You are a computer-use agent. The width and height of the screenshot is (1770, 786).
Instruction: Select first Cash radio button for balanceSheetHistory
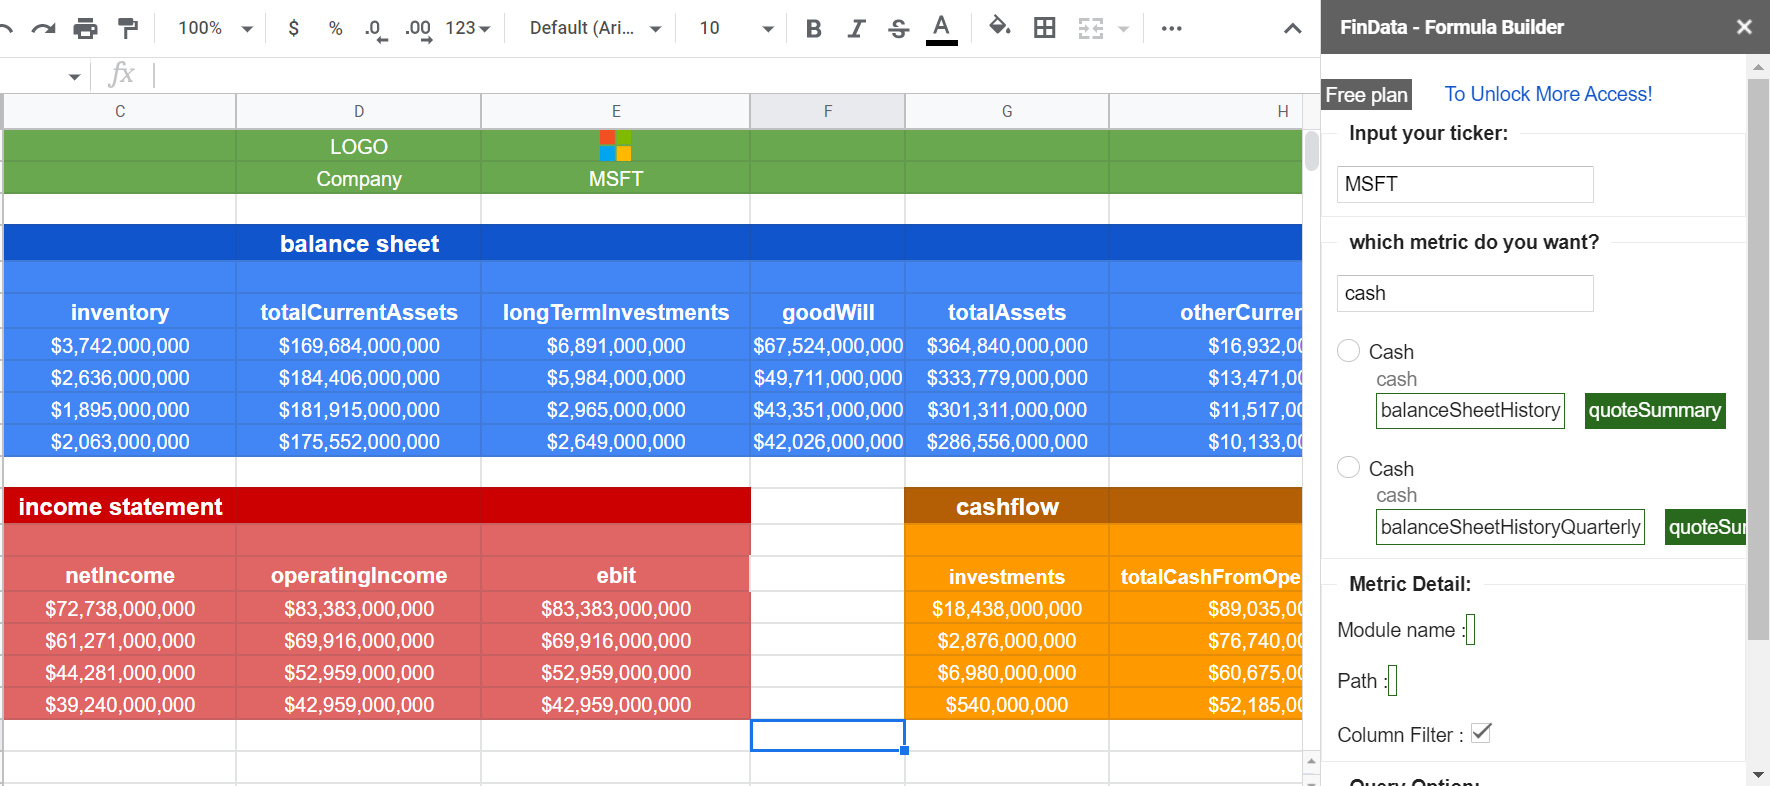(x=1348, y=351)
